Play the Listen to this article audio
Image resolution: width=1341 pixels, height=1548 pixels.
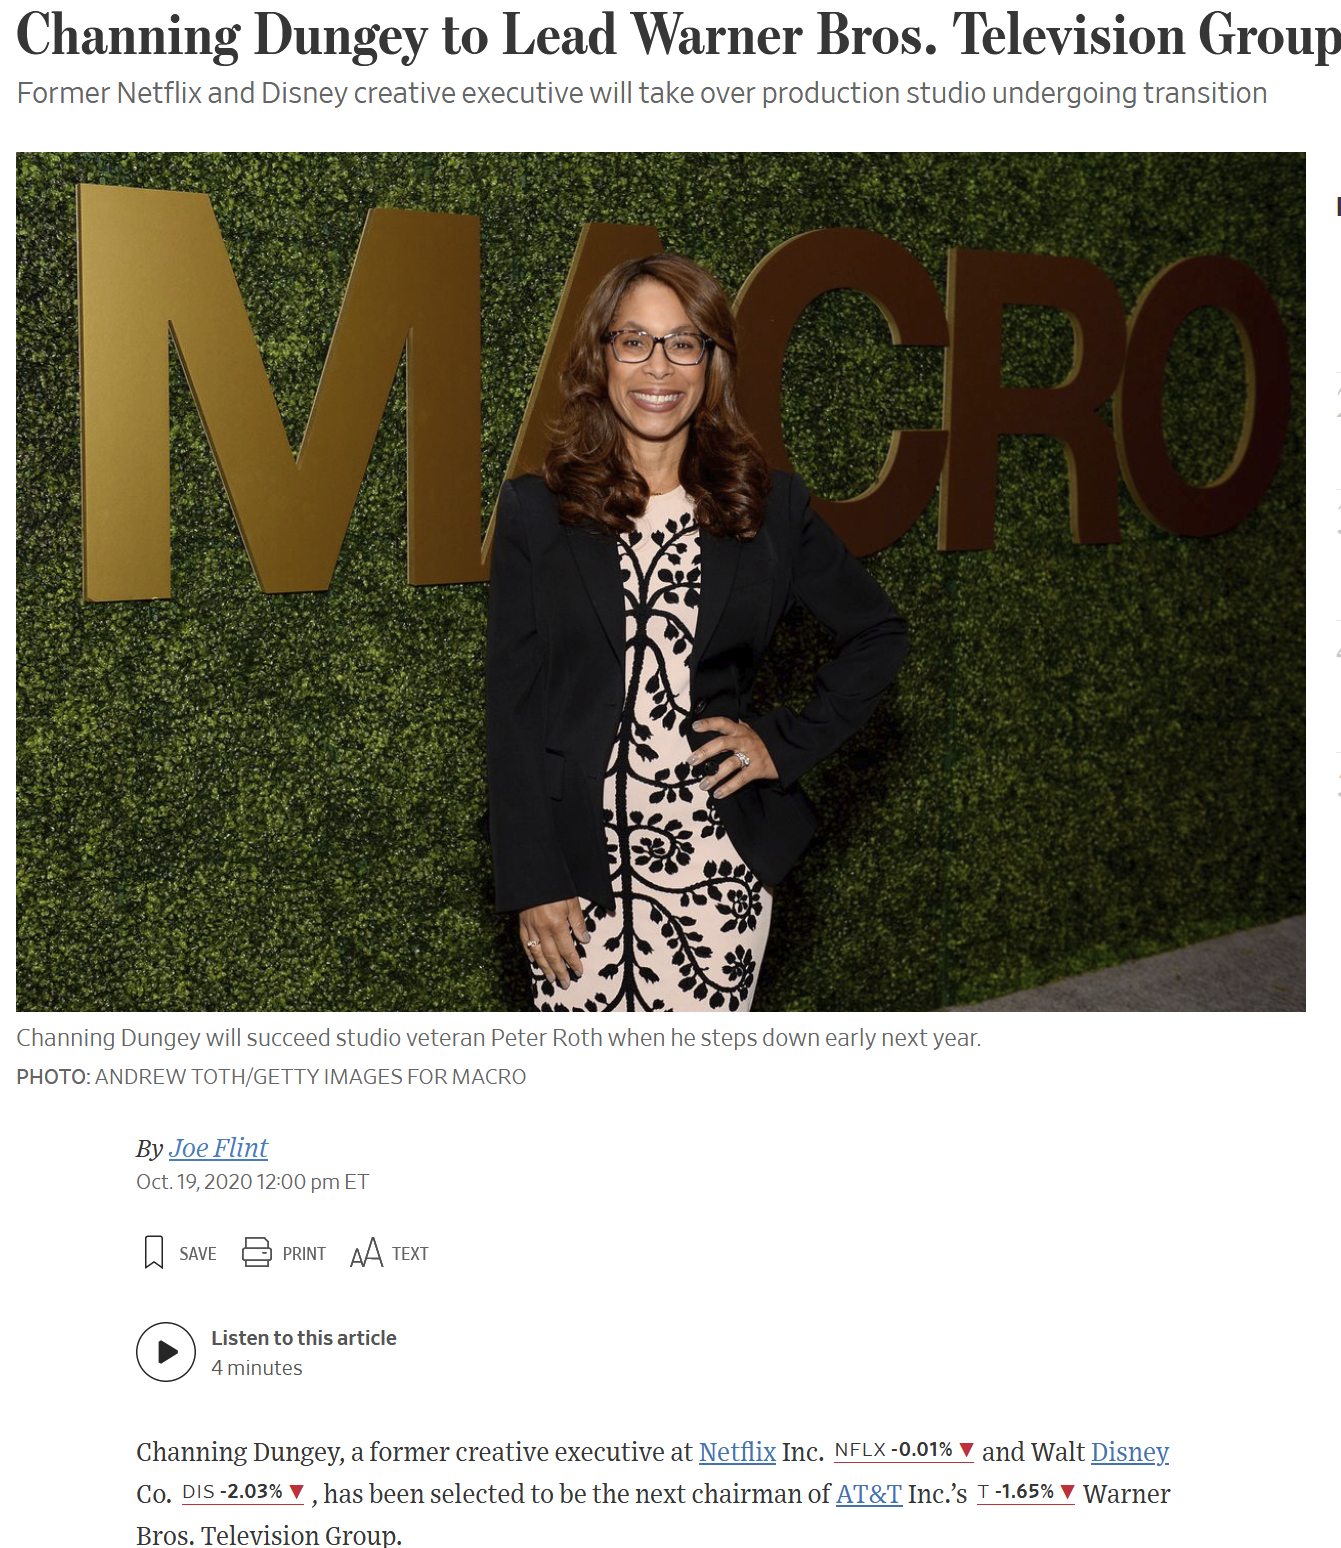[x=166, y=1352]
